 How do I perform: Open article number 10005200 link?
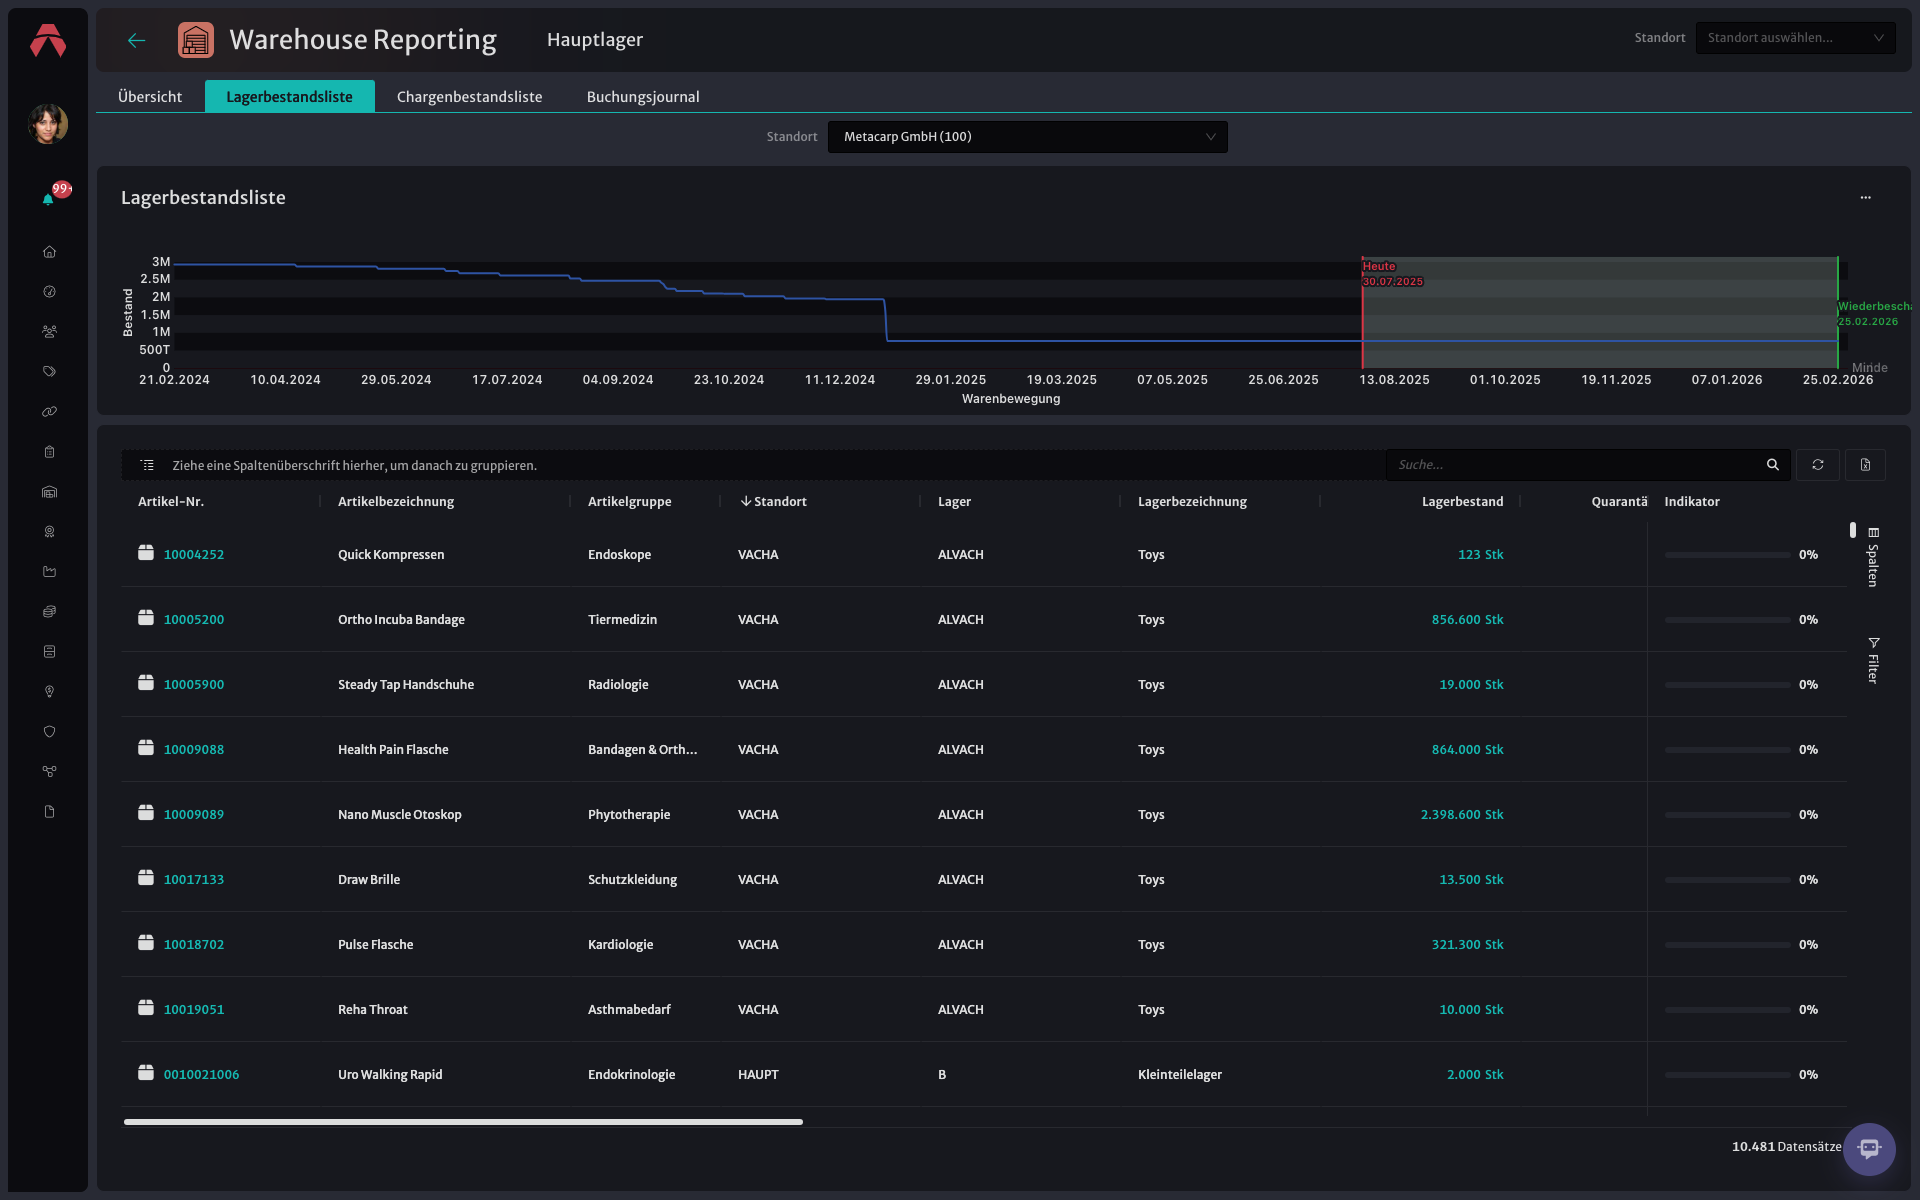tap(194, 620)
